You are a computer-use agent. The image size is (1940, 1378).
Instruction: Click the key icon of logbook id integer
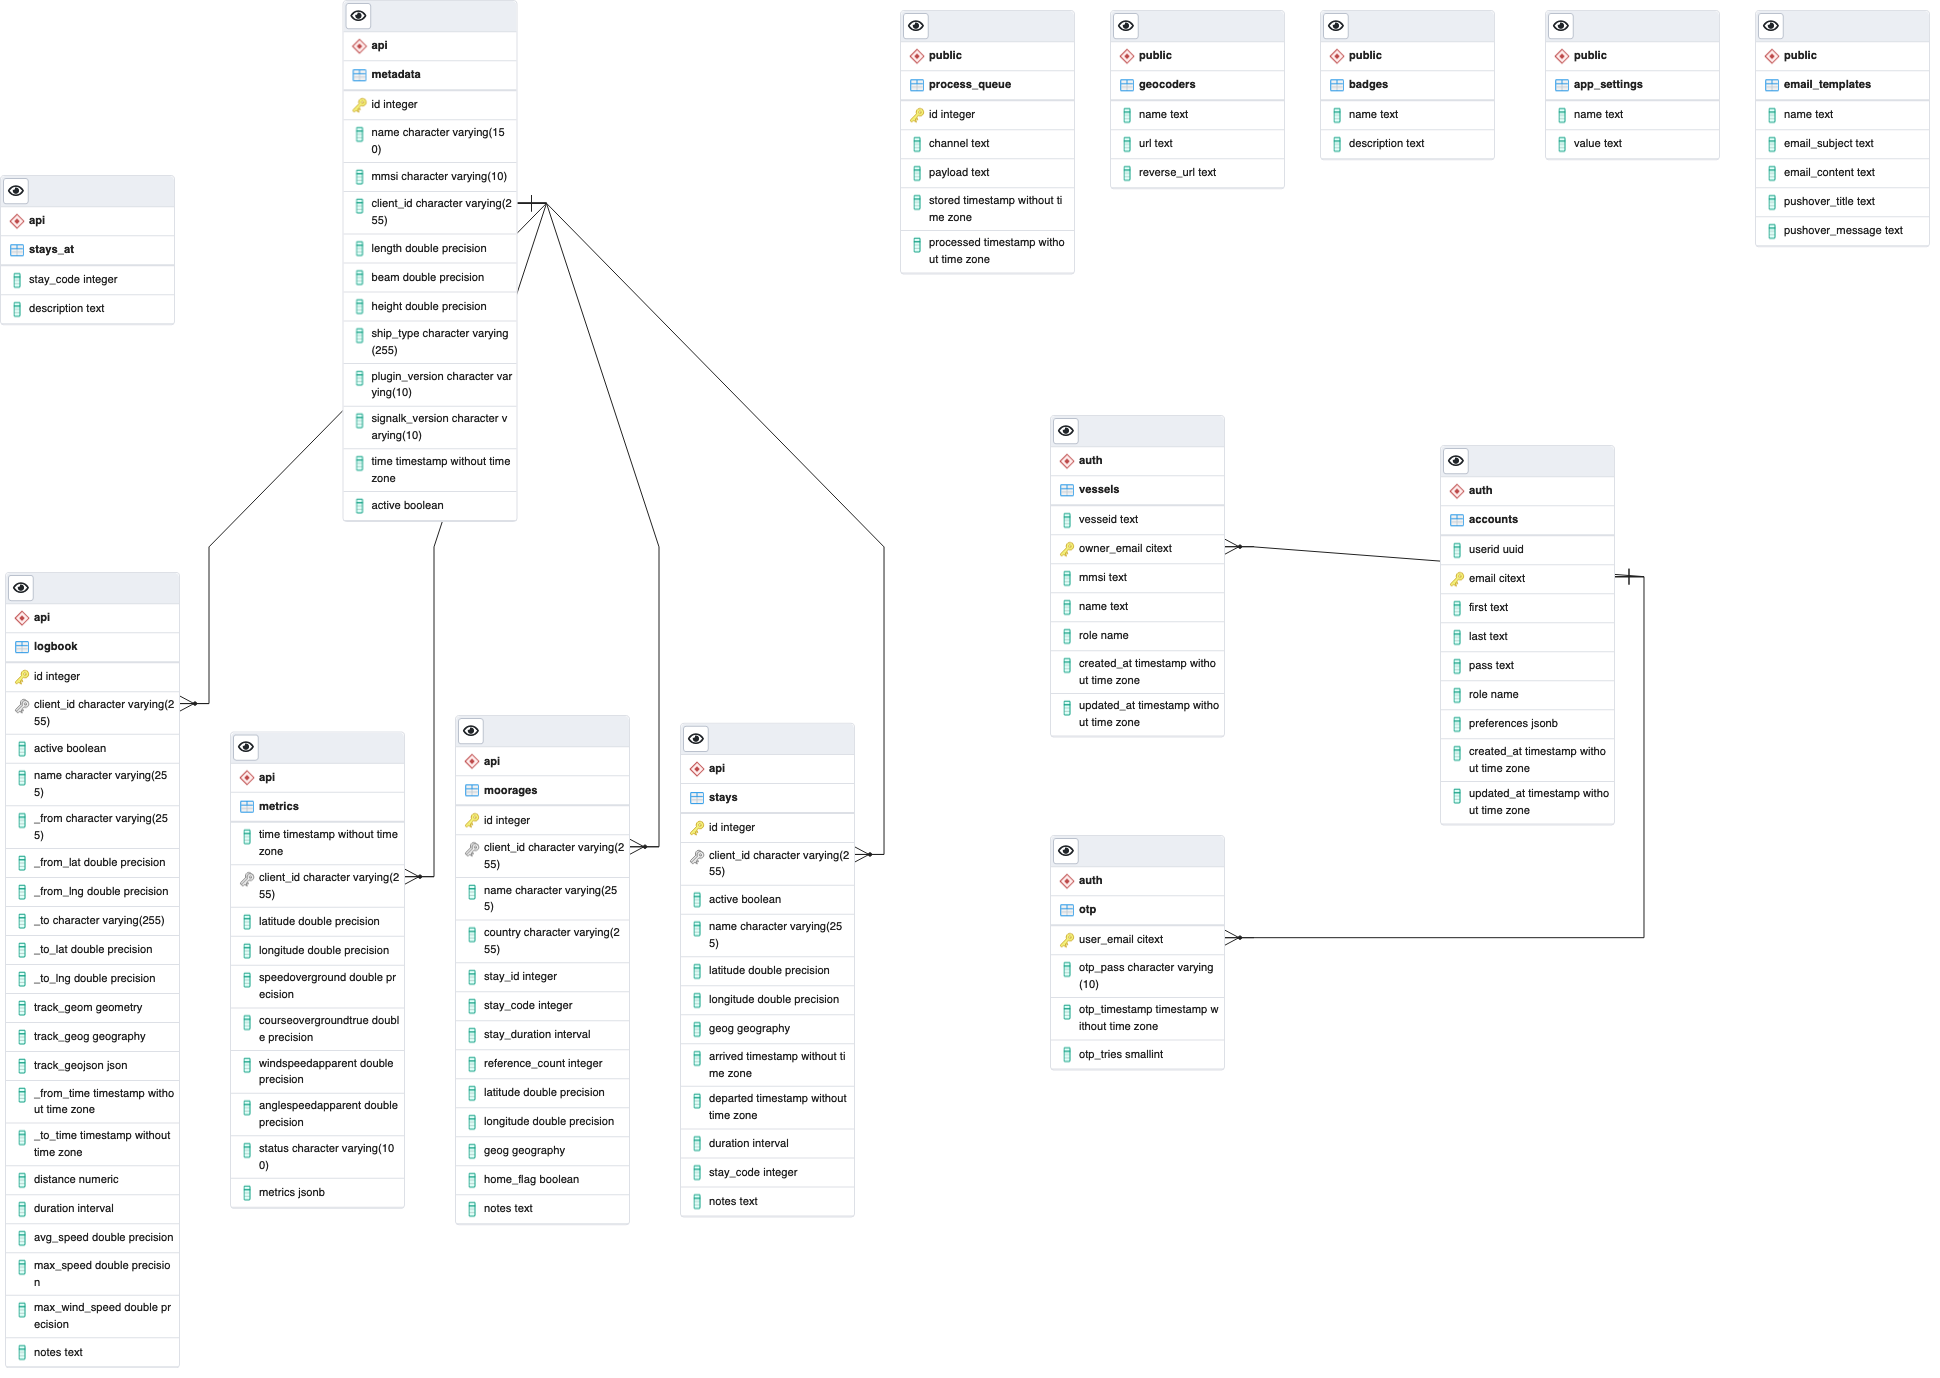coord(22,677)
